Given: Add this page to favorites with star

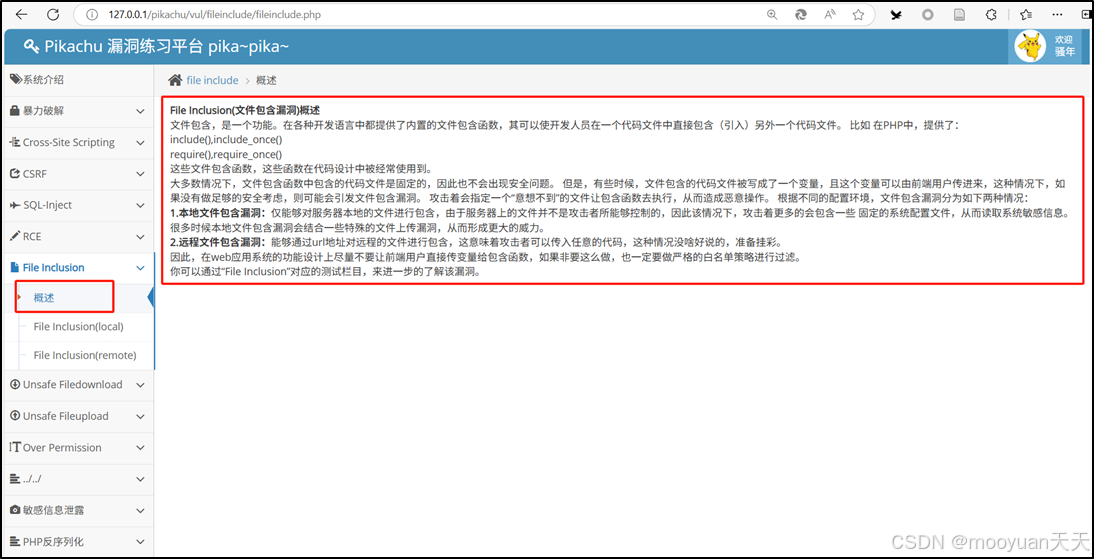Looking at the screenshot, I should [858, 14].
